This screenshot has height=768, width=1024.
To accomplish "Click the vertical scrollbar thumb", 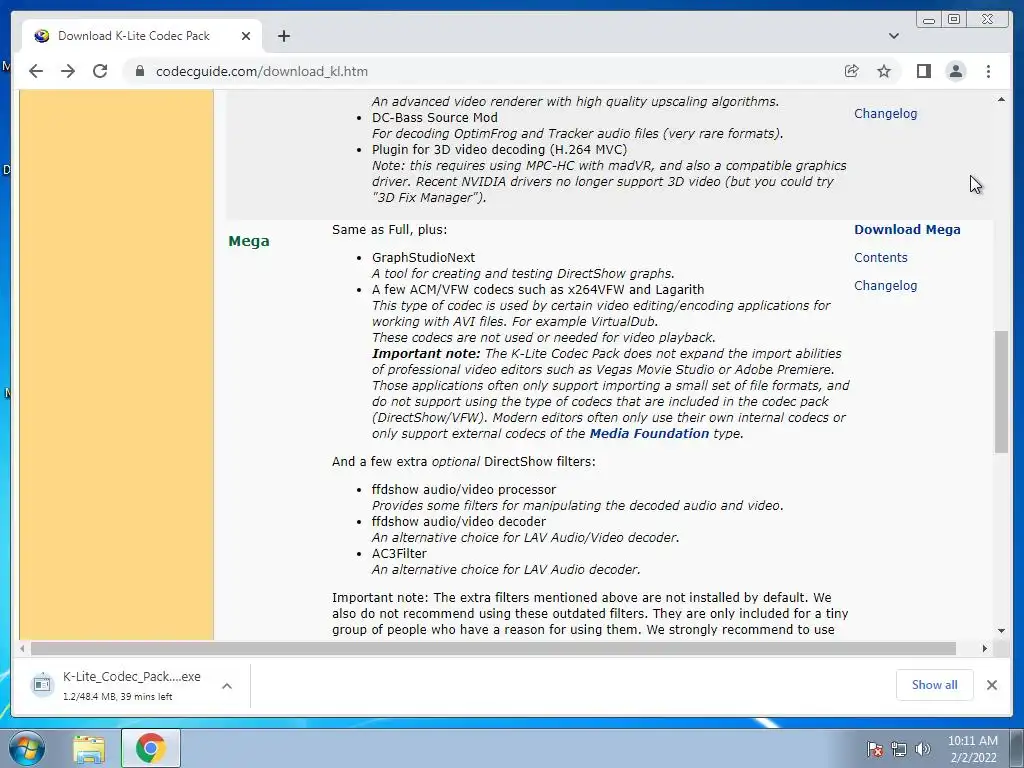I will (1001, 392).
